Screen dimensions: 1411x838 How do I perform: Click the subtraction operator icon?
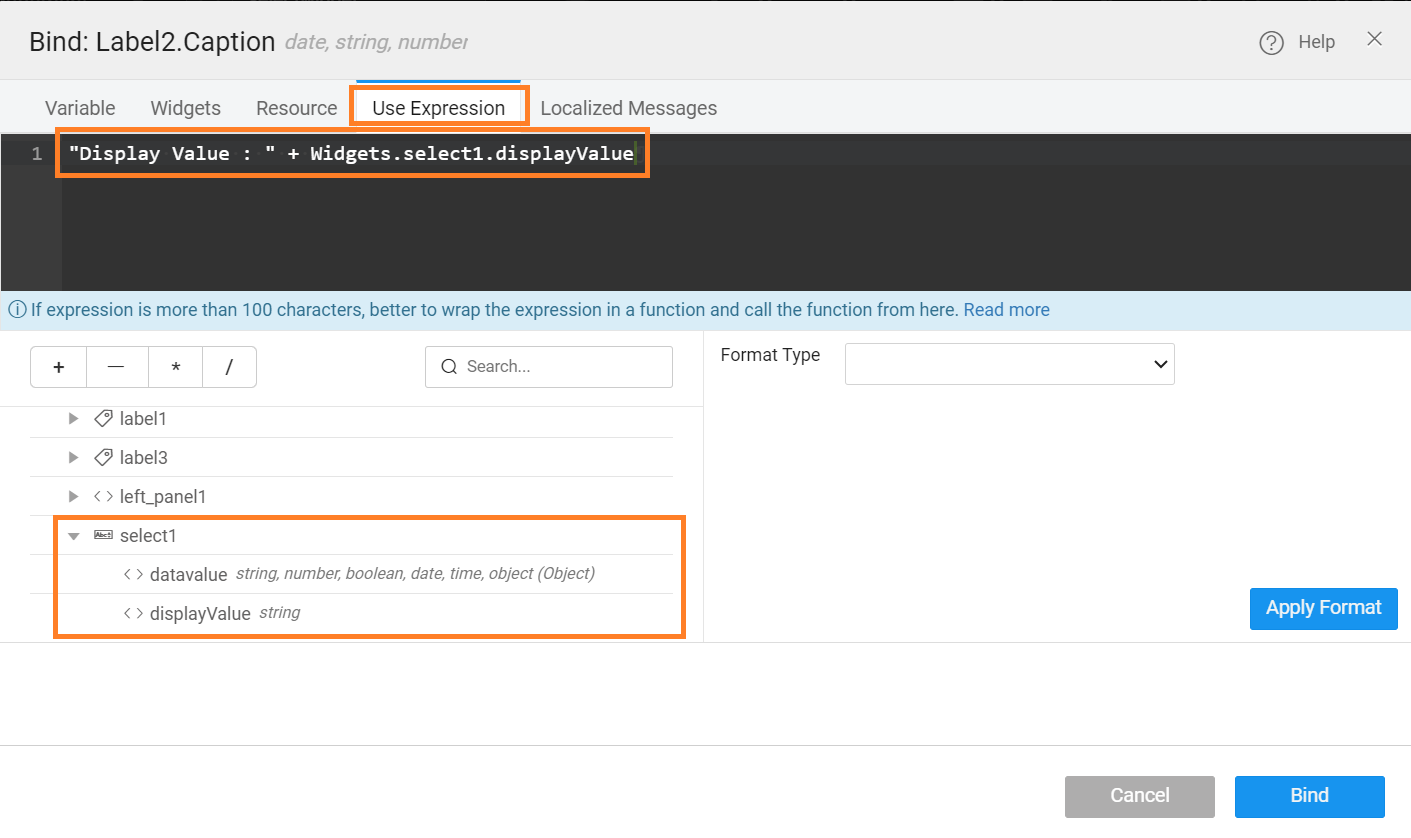[117, 367]
